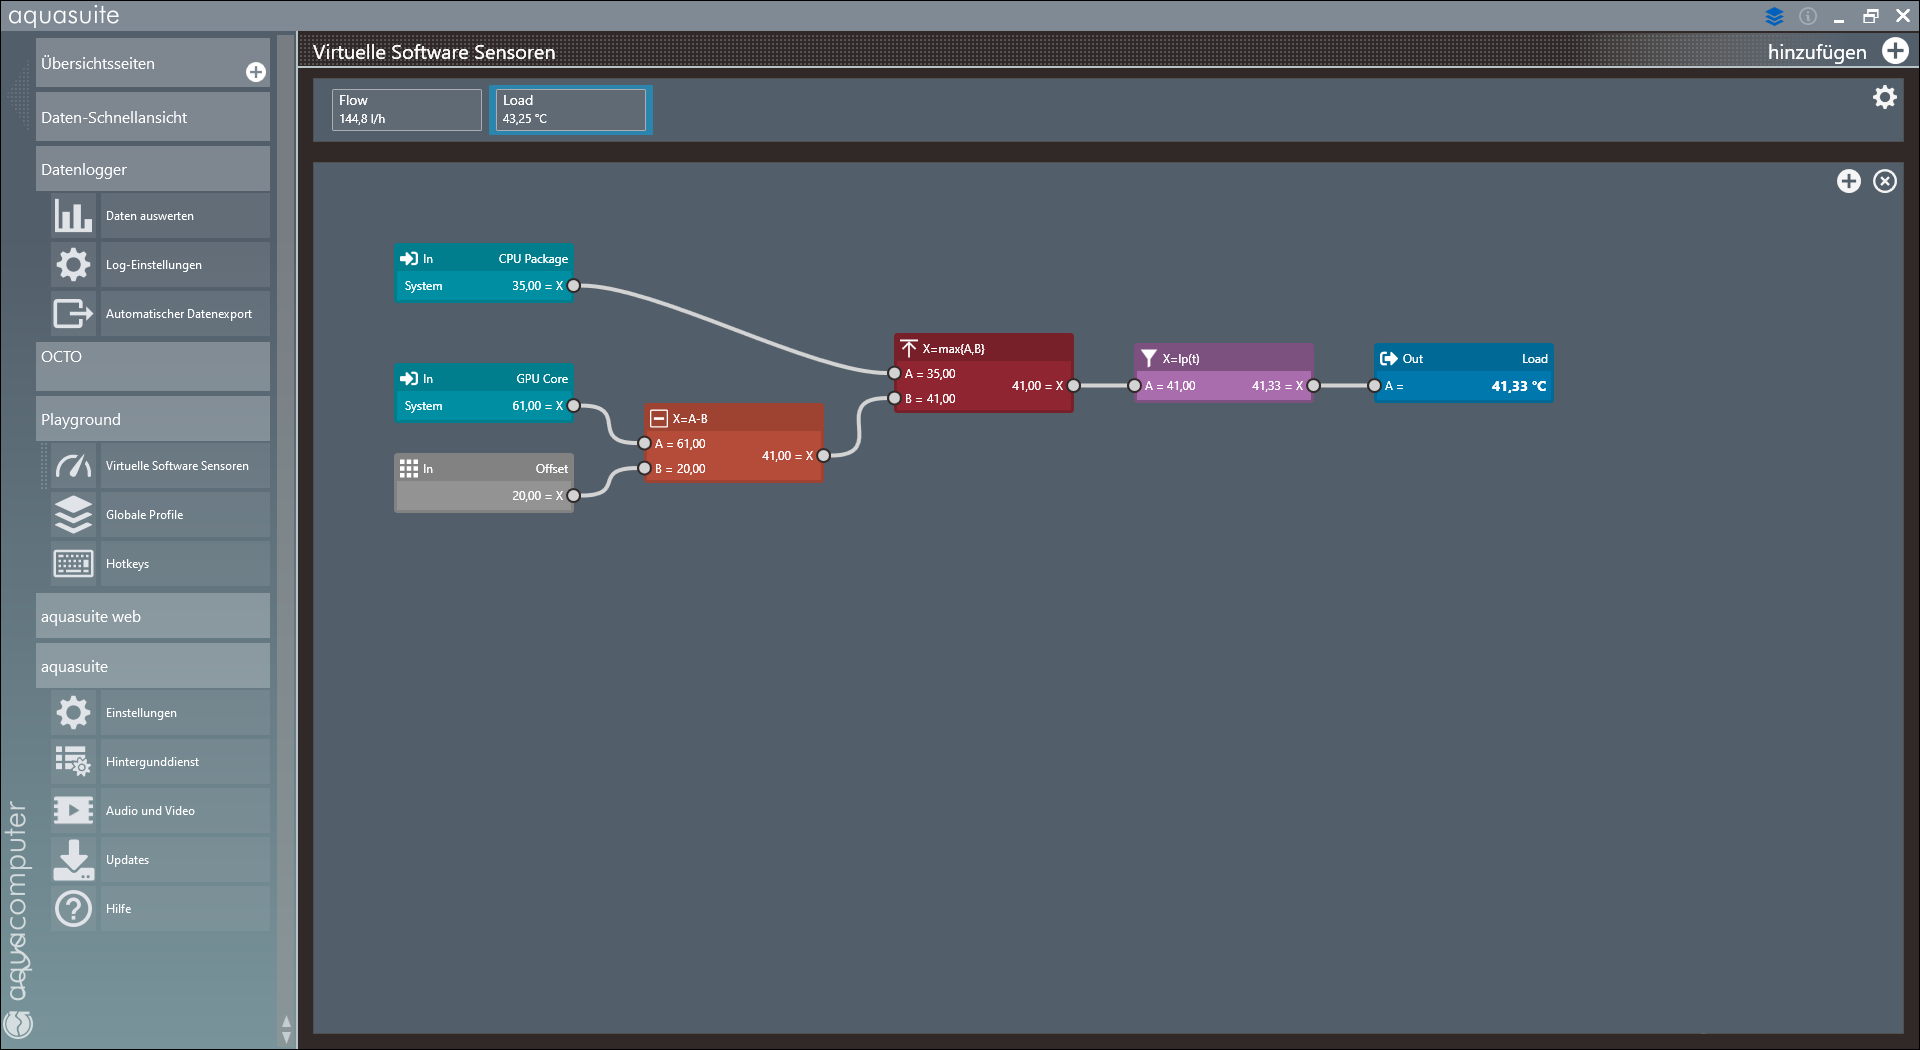Click the max arrow icon on X=max(A,B) node
This screenshot has width=1920, height=1050.
[909, 348]
